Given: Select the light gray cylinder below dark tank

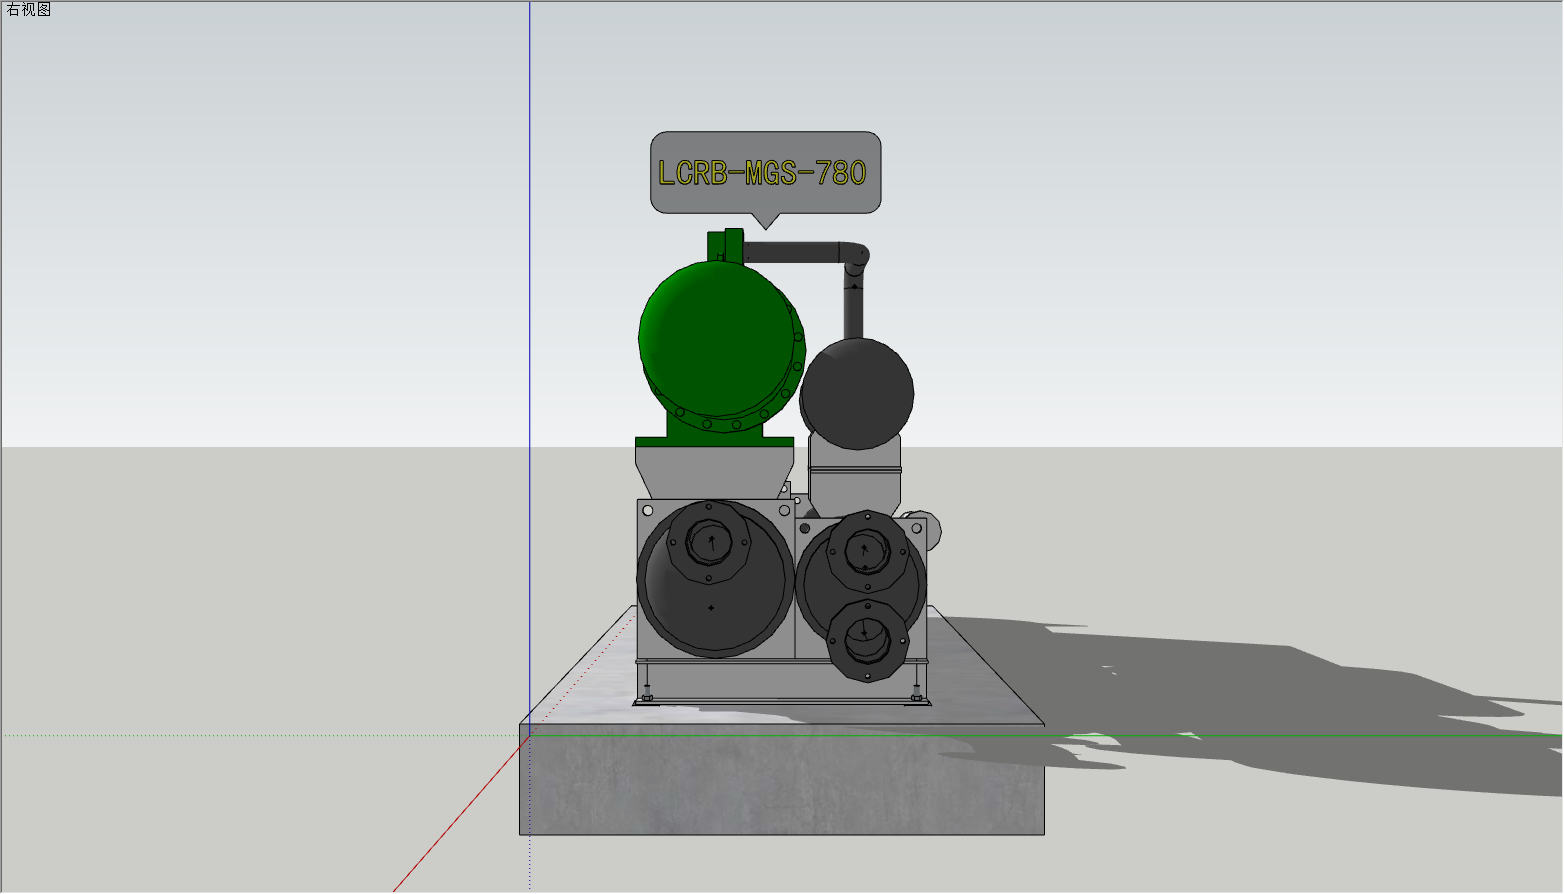Looking at the screenshot, I should tap(855, 480).
